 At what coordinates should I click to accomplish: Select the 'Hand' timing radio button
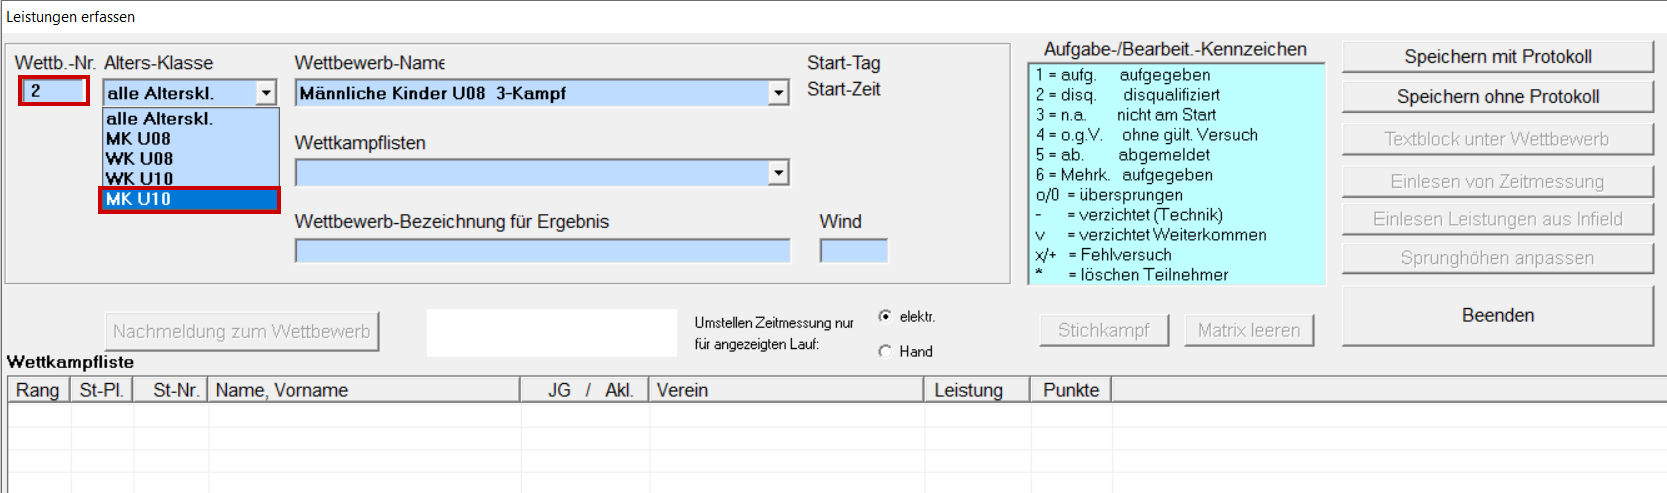(885, 351)
